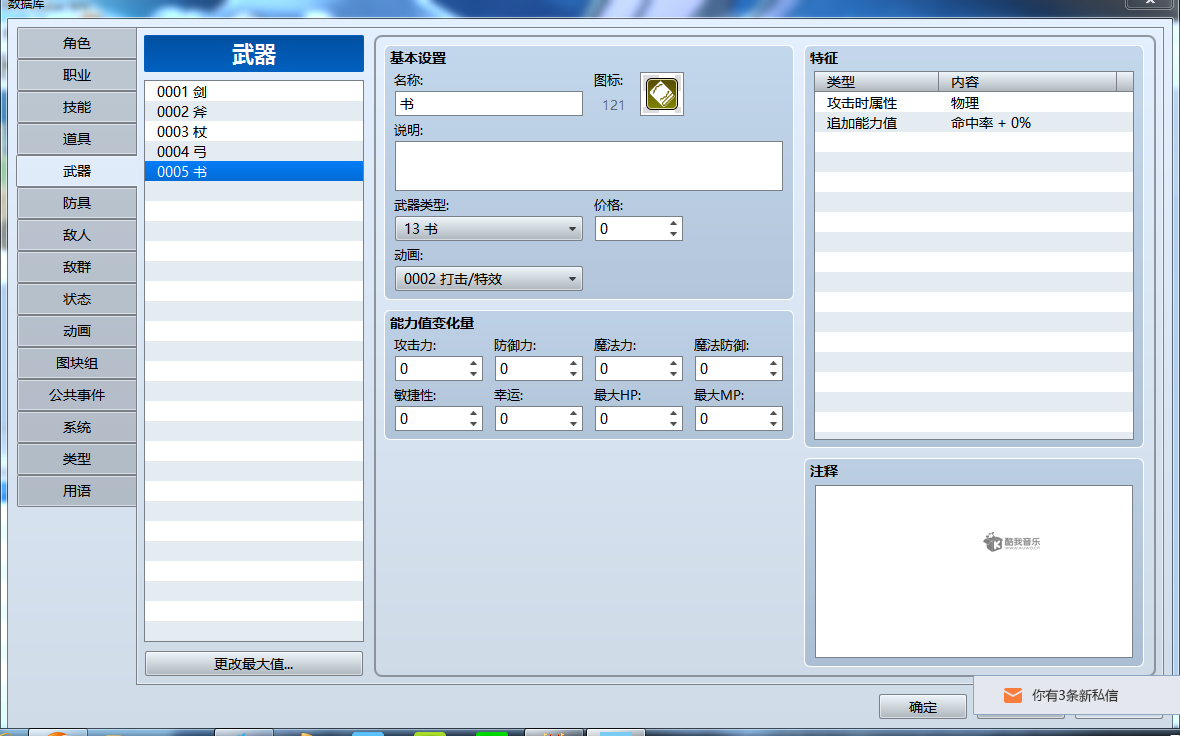The height and width of the screenshot is (736, 1180).
Task: Expand the 动画 dropdown showing 0002 打击/特效
Action: (488, 279)
